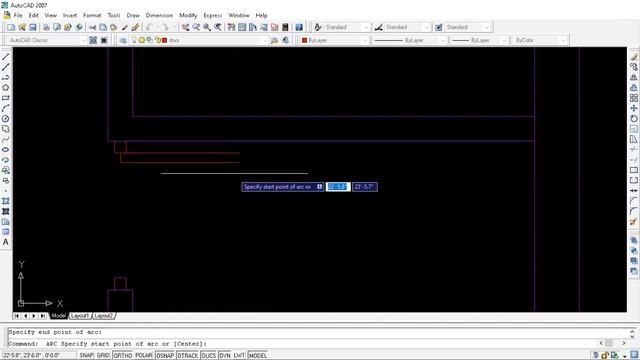This screenshot has width=640, height=360.
Task: Open the Express menu
Action: pos(213,15)
